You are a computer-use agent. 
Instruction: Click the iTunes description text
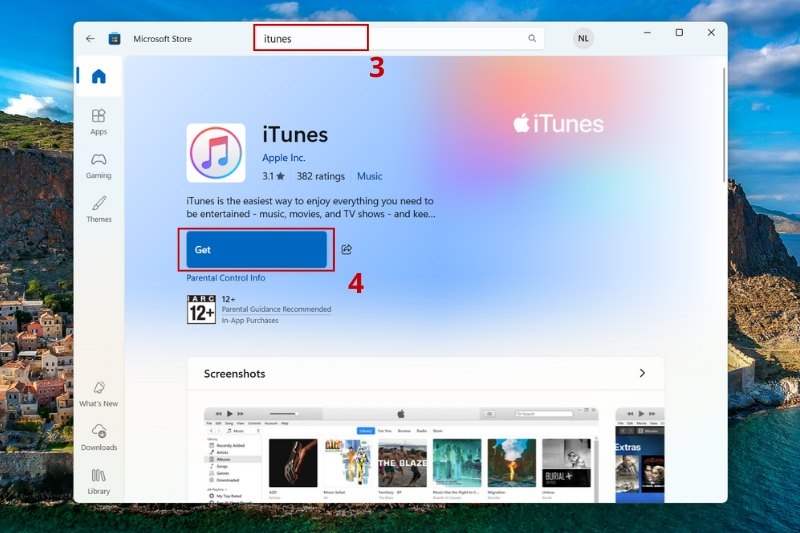(x=311, y=207)
